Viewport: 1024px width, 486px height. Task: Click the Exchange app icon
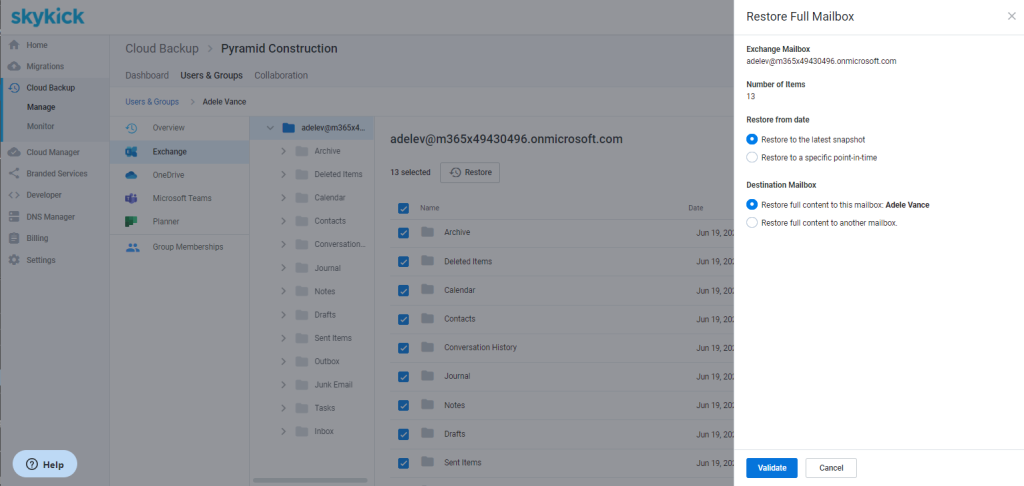[x=131, y=152]
